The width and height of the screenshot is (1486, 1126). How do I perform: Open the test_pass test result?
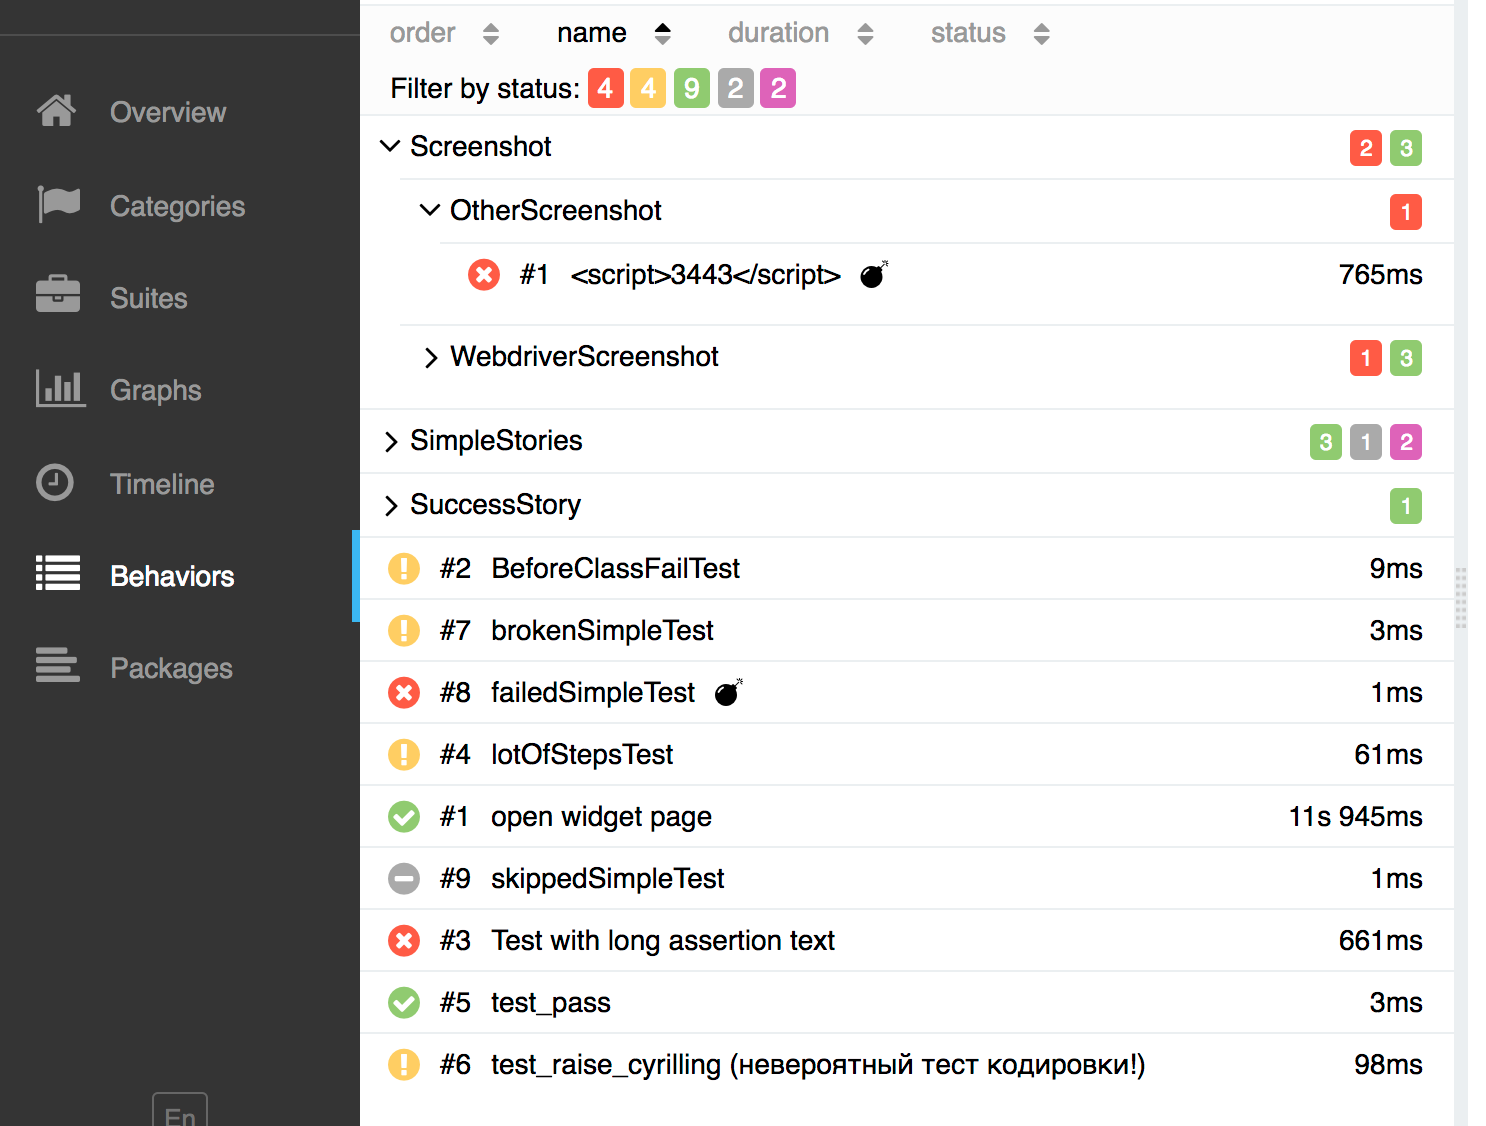coord(906,1002)
